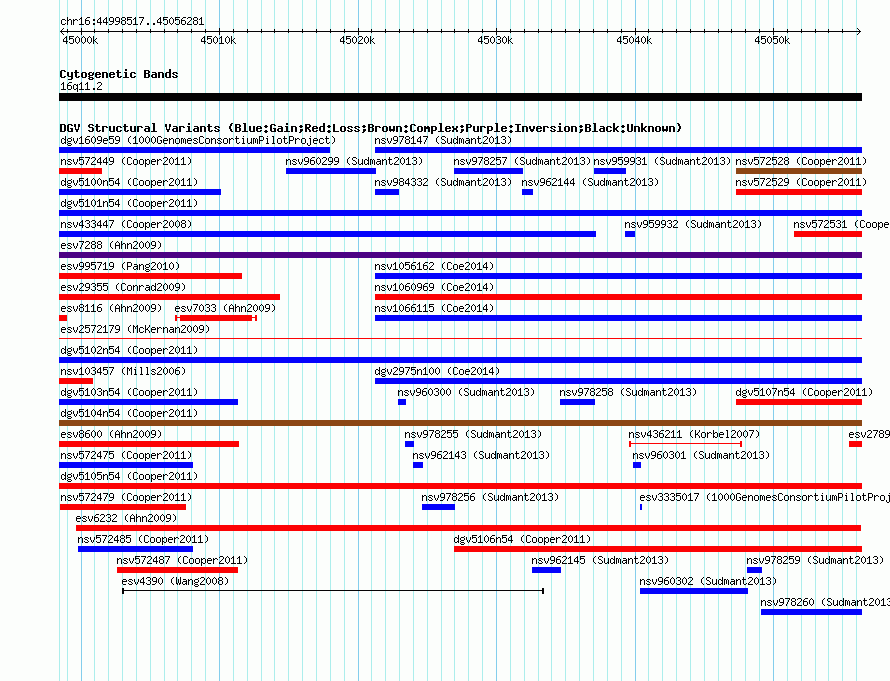Select the dgv5102n54 Cooper2011 variant
This screenshot has width=890, height=681.
[129, 350]
